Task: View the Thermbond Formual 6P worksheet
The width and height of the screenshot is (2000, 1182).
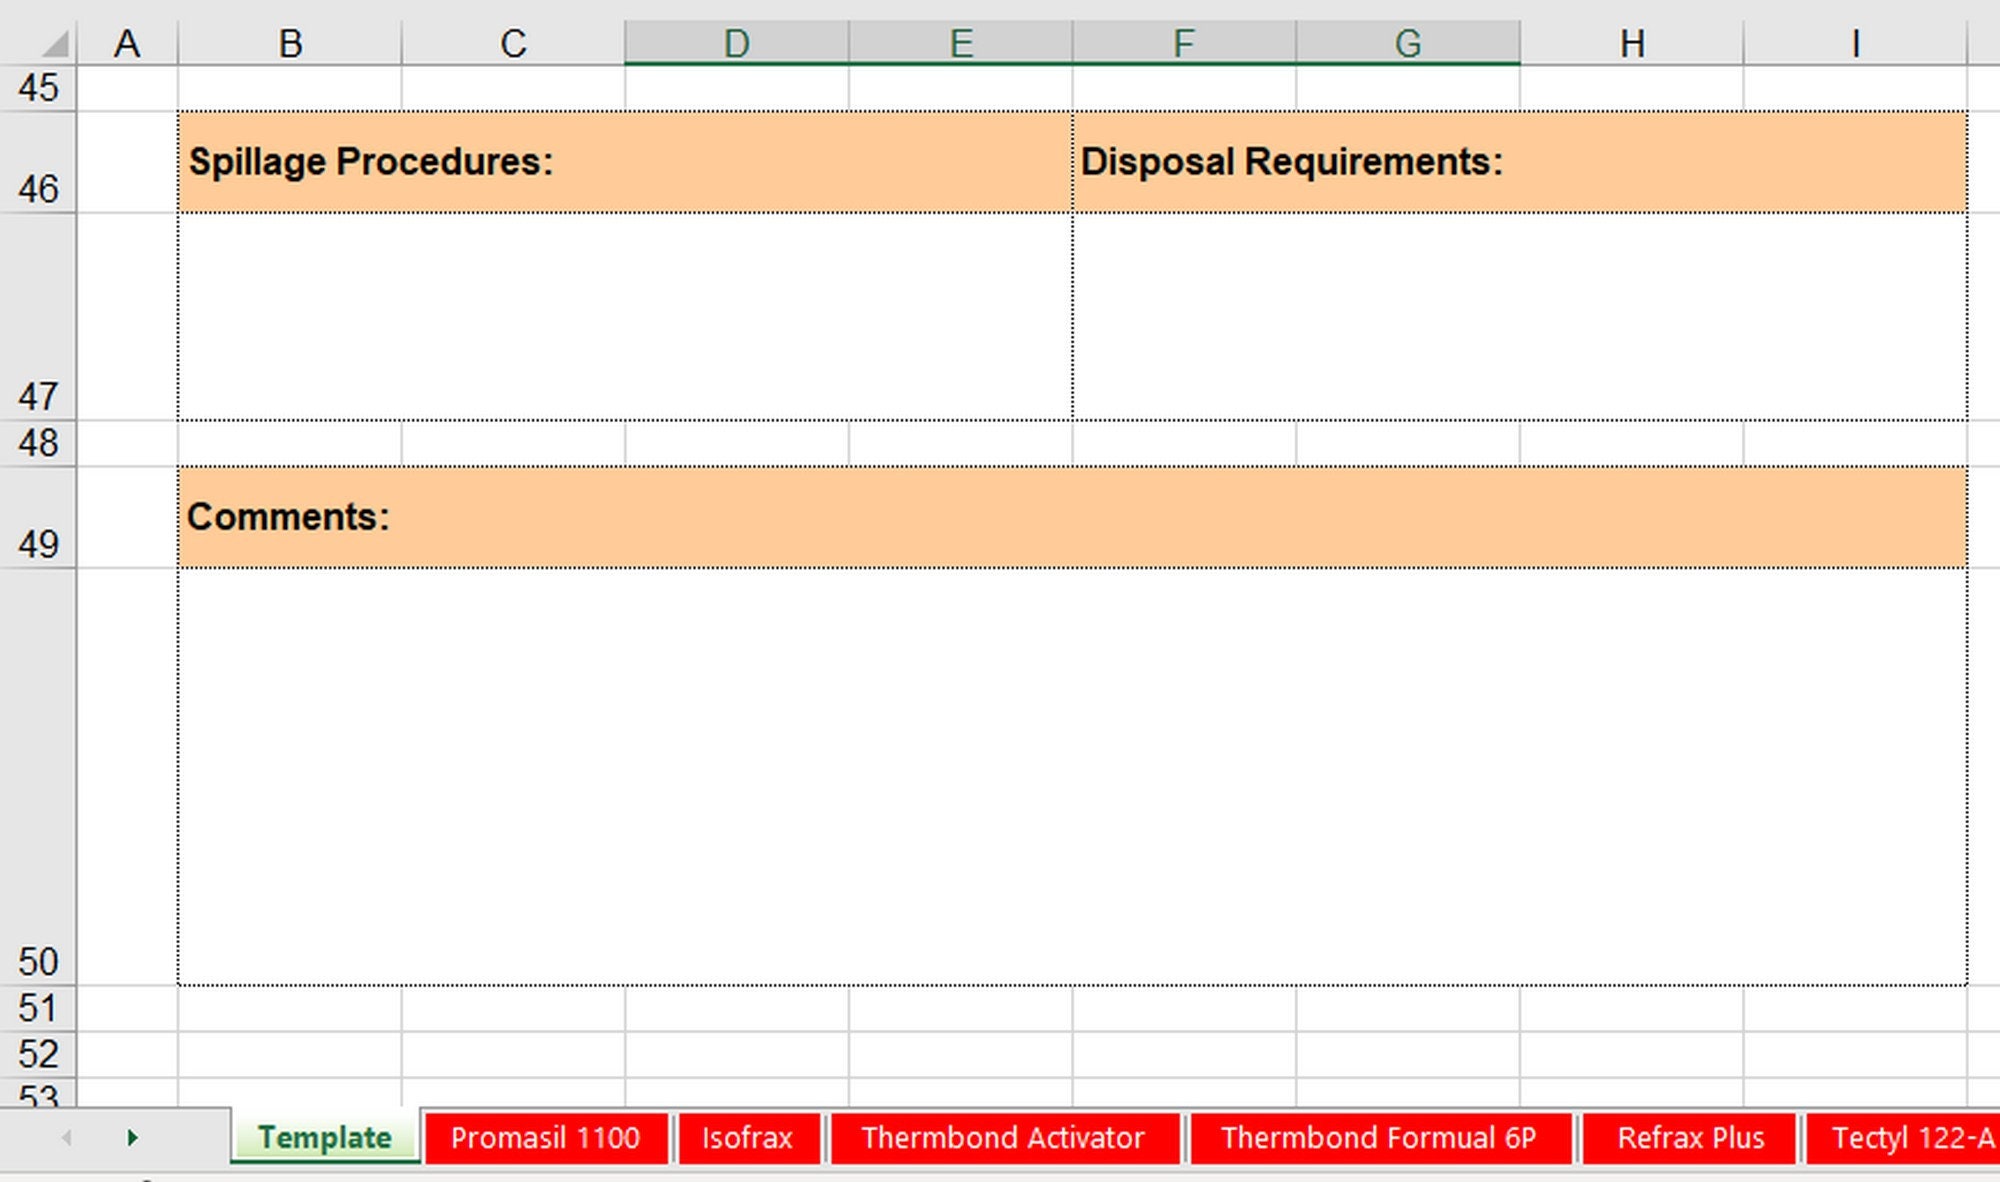Action: point(1378,1137)
